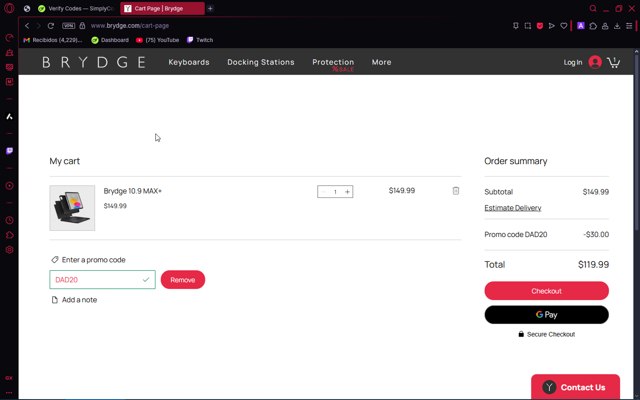Toggle the Enter a promo code section

(88, 260)
